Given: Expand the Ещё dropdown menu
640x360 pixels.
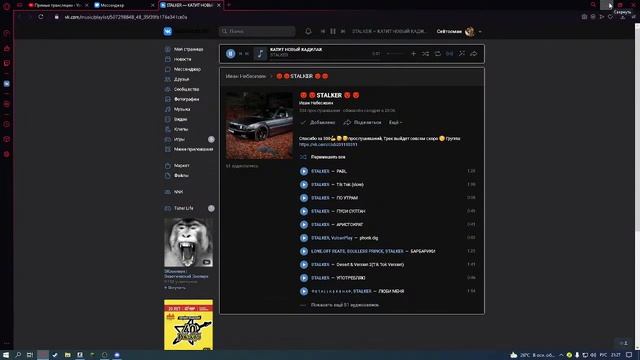Looking at the screenshot, I should pyautogui.click(x=395, y=122).
